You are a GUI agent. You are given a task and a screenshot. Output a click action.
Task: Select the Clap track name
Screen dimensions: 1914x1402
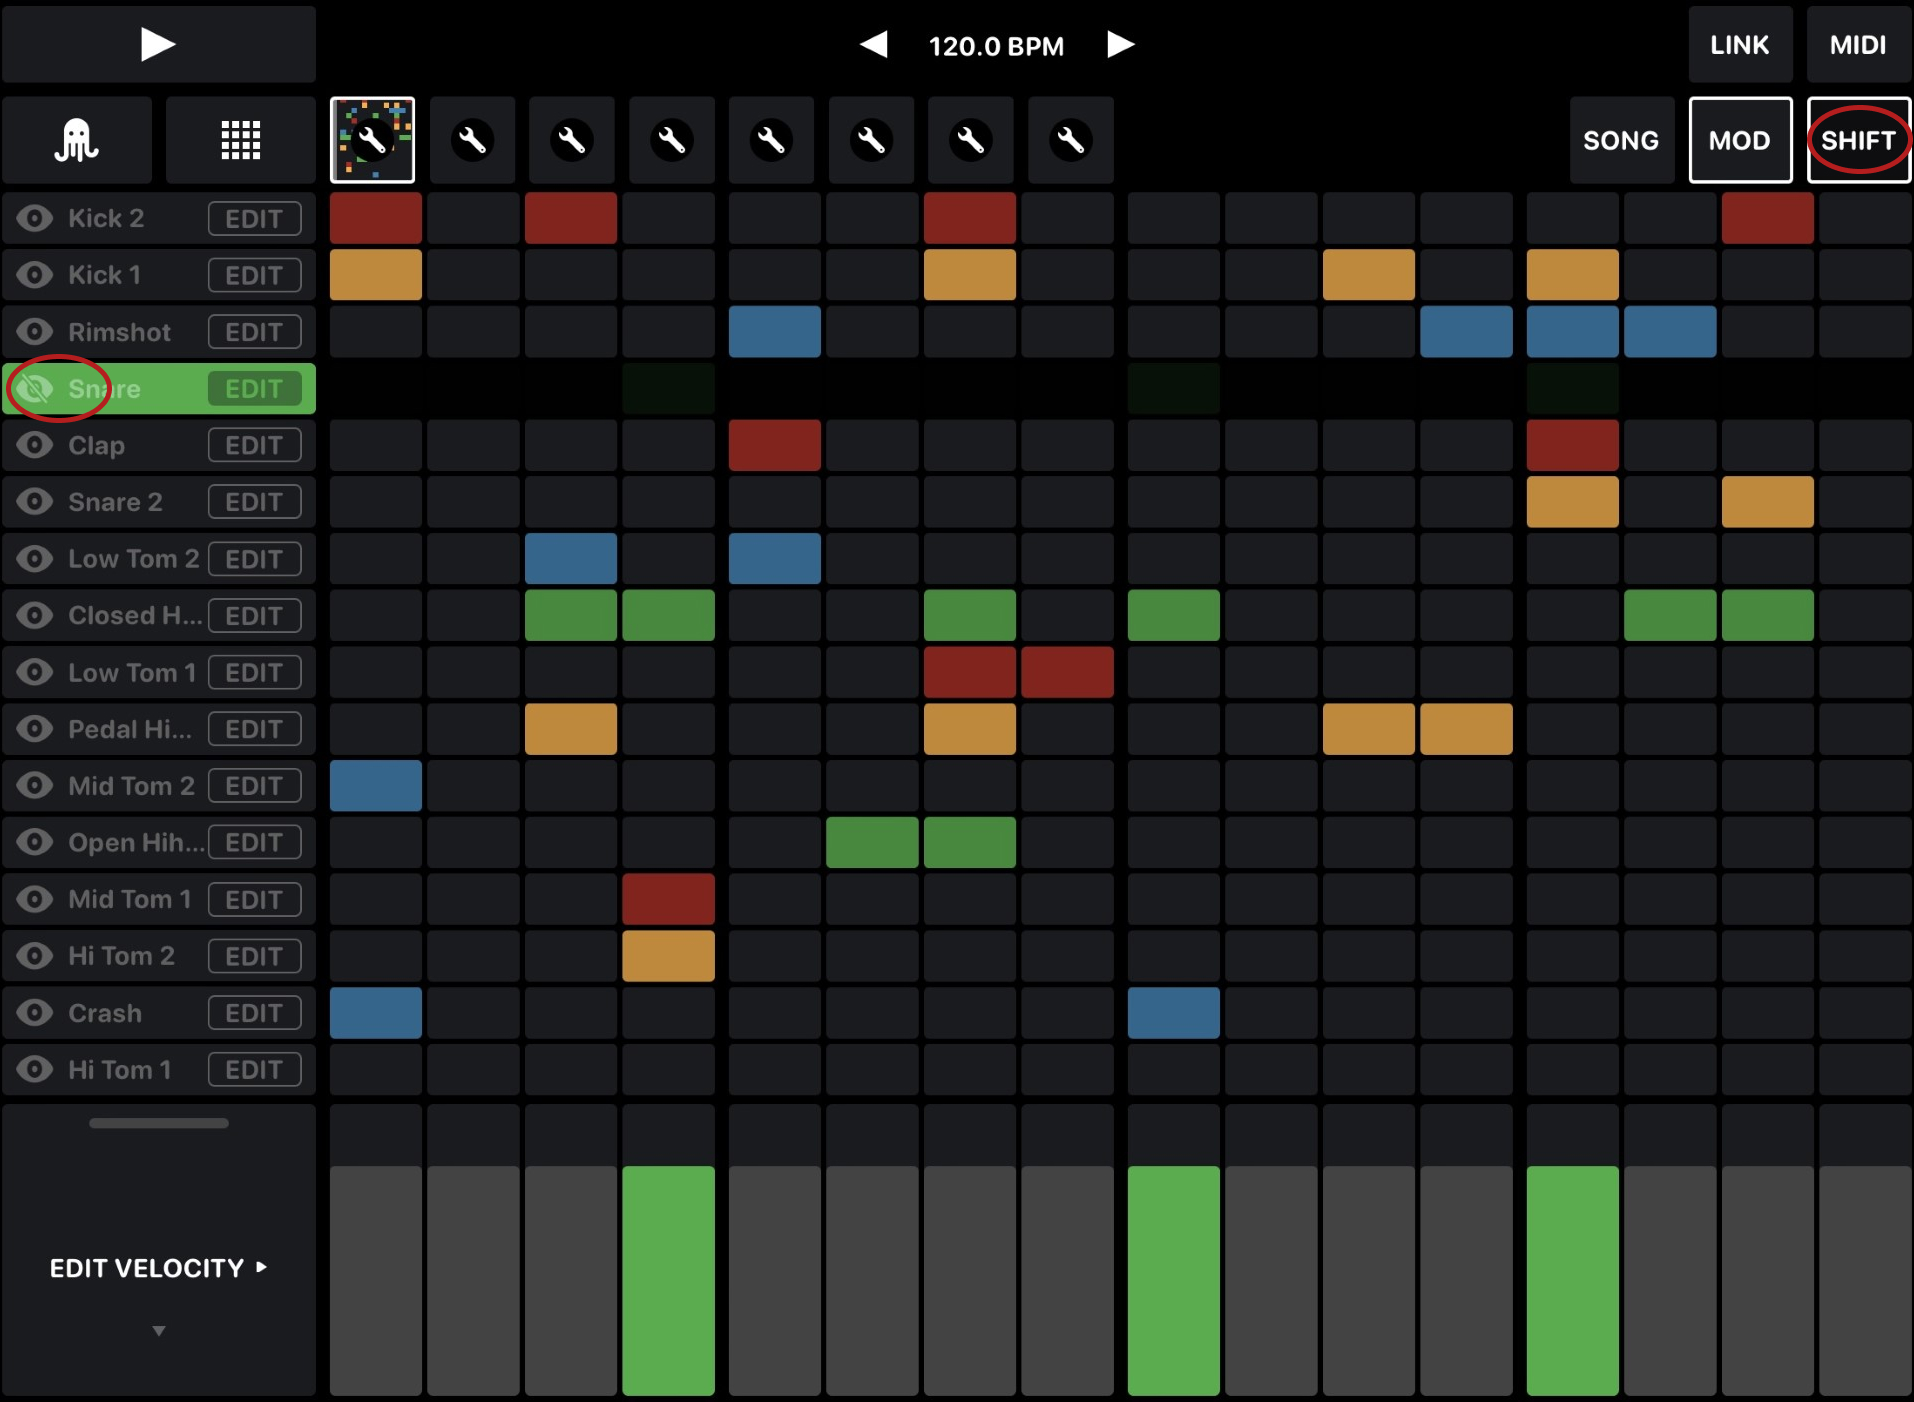pos(96,446)
